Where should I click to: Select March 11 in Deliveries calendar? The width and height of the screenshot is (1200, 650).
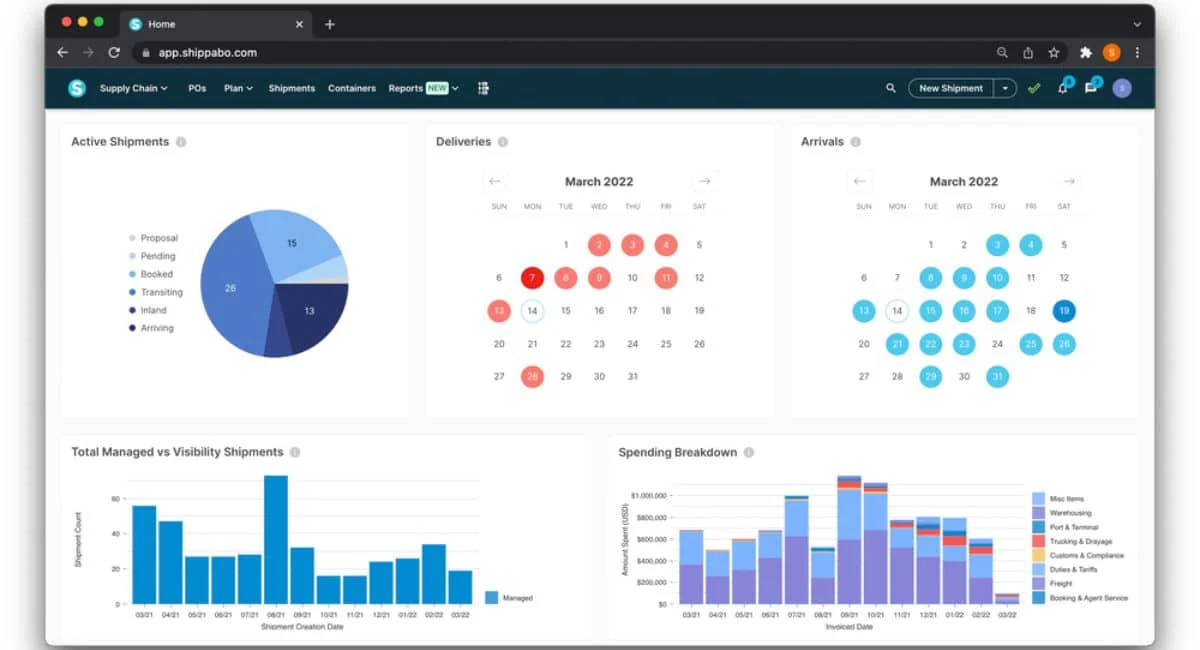[666, 278]
